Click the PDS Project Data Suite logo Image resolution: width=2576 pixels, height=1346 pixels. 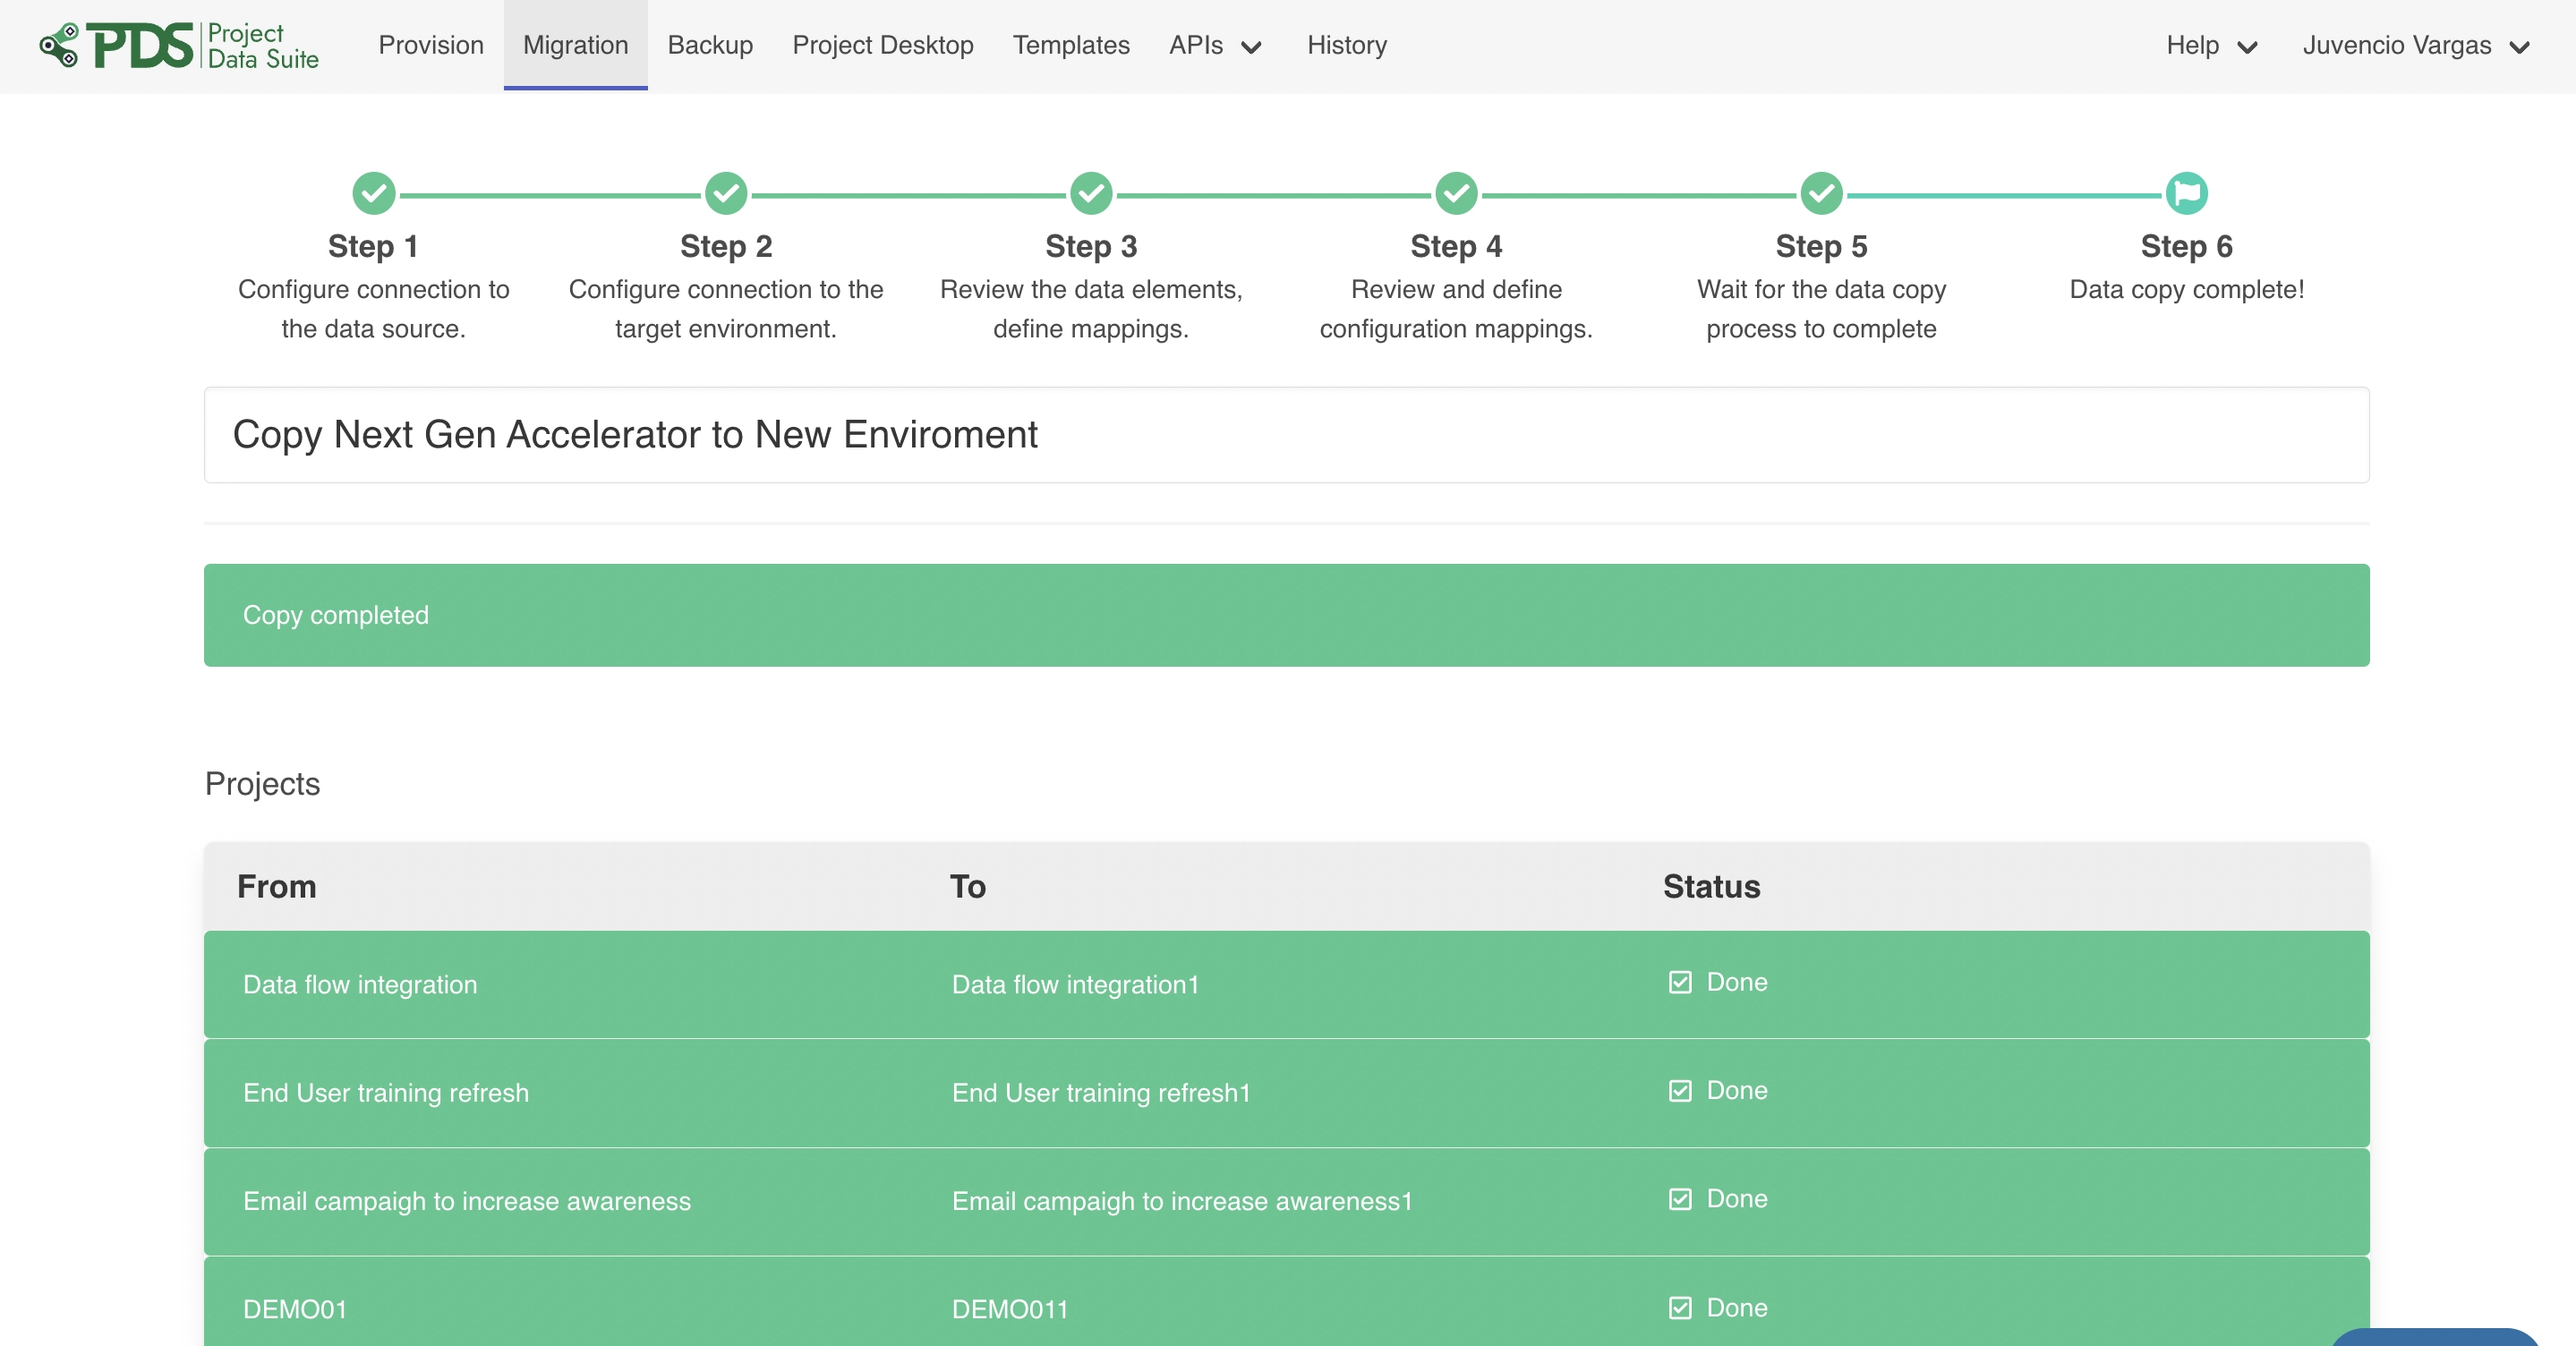click(180, 46)
